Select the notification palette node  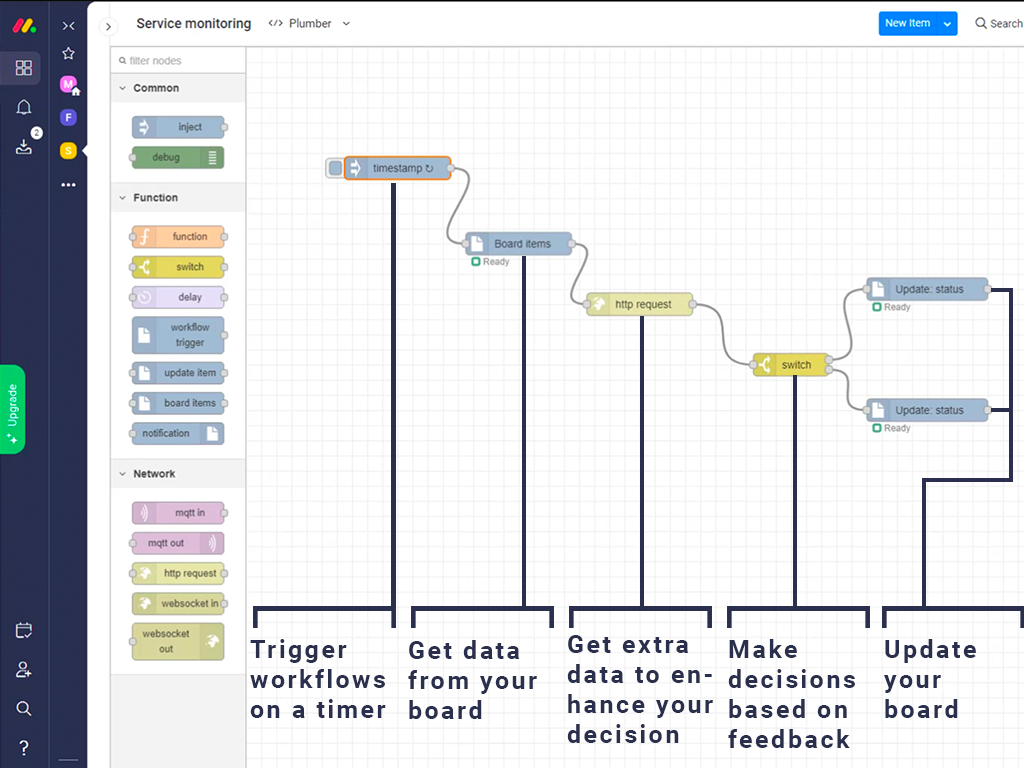[178, 434]
